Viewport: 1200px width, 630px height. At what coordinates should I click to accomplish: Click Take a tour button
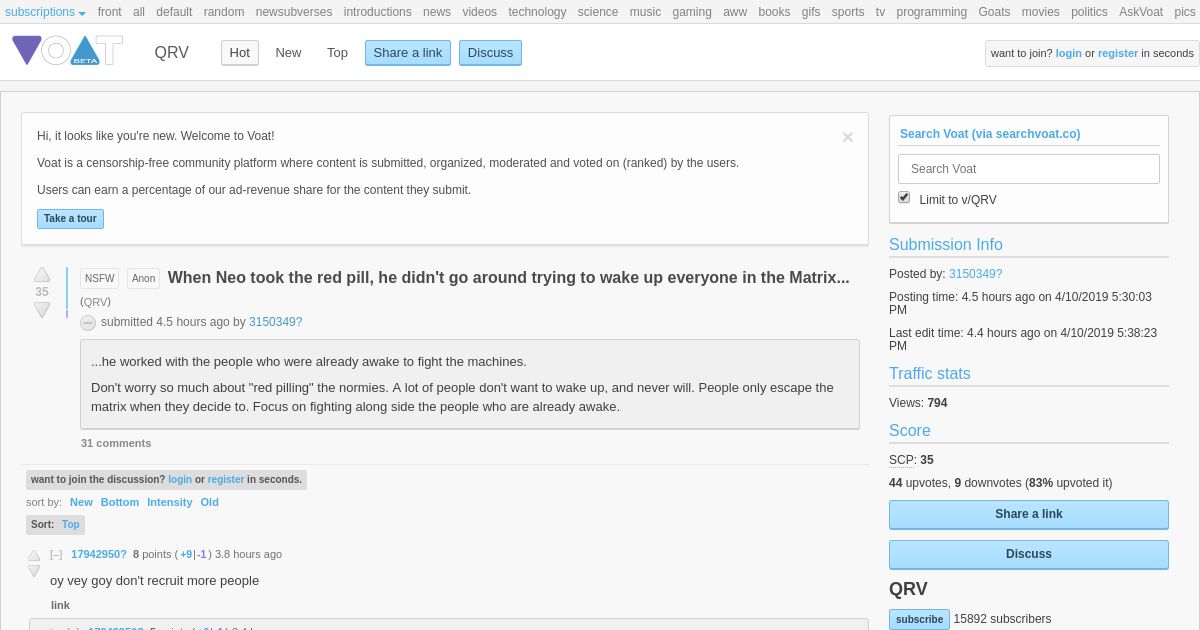pyautogui.click(x=70, y=219)
